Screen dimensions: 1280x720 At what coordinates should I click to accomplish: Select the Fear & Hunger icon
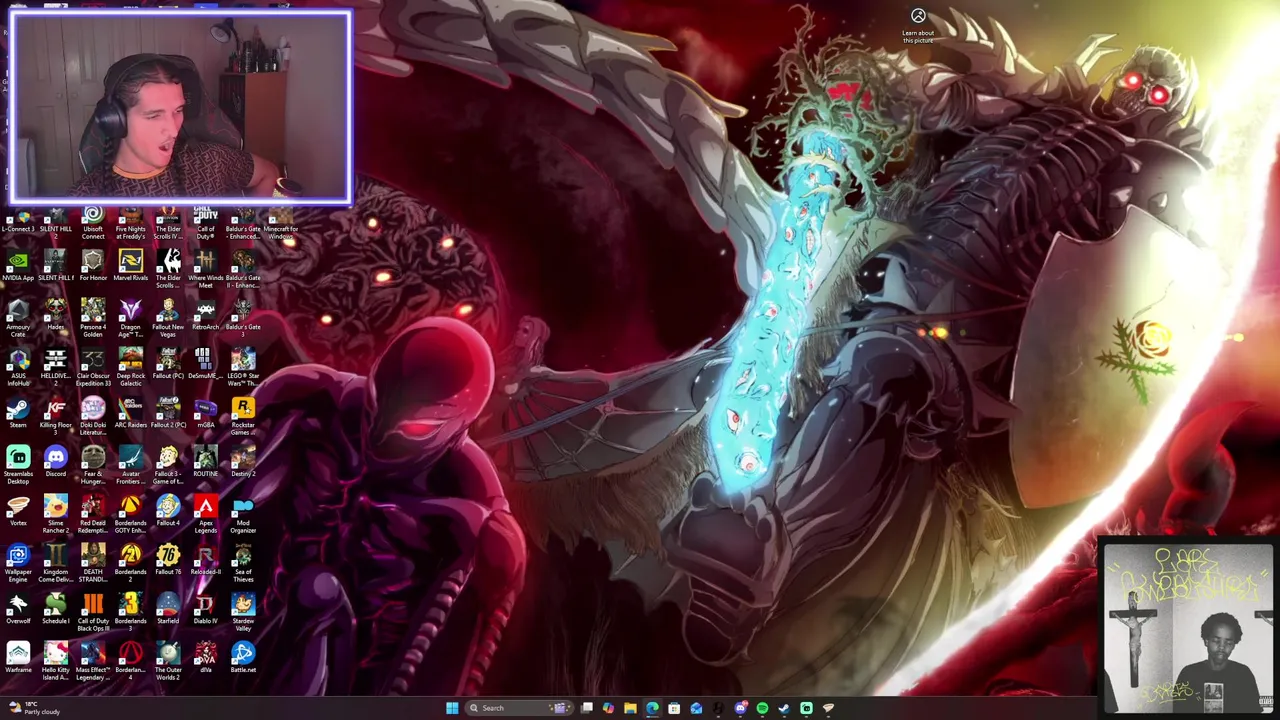[x=93, y=466]
